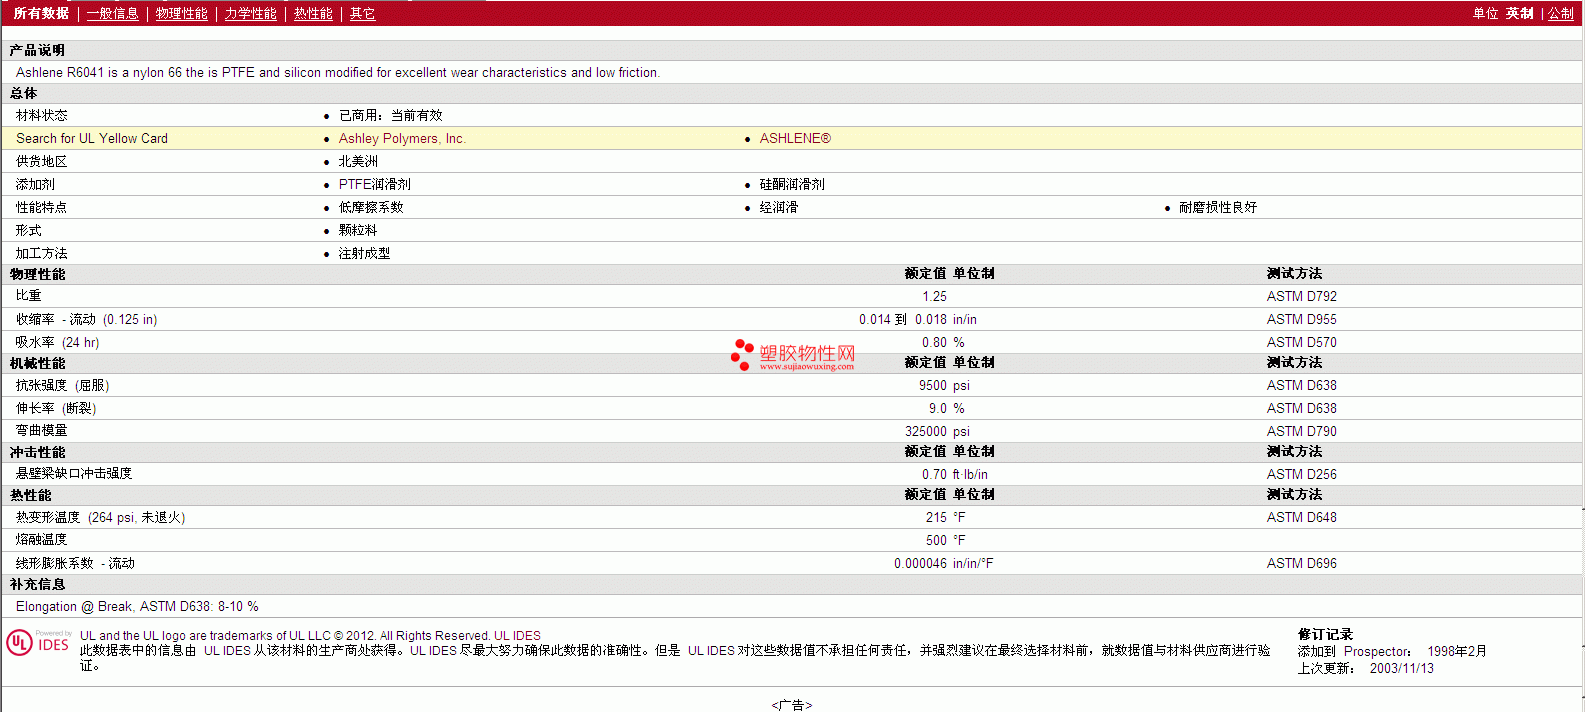Image resolution: width=1585 pixels, height=712 pixels.
Task: Click 颗粒料 form value
Action: pos(358,231)
